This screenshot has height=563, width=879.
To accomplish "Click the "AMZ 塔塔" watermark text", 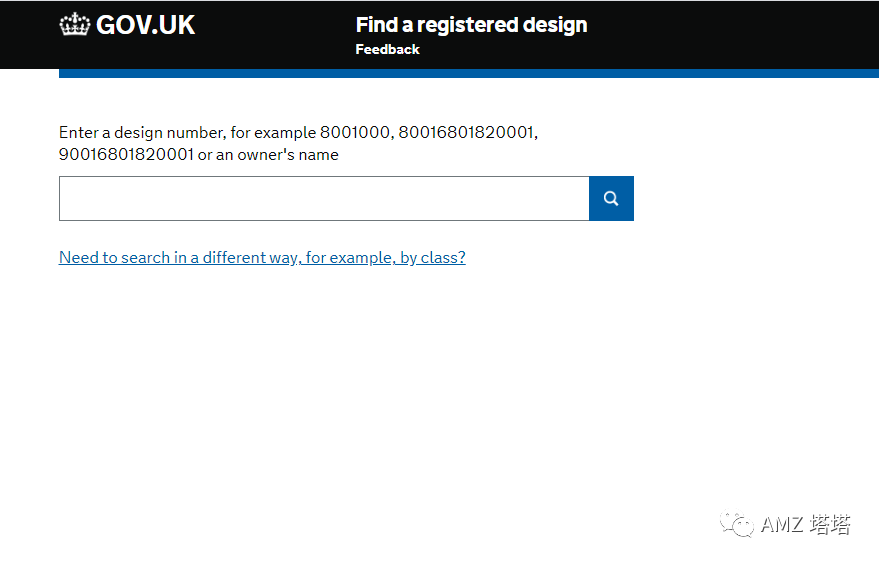I will [x=806, y=525].
